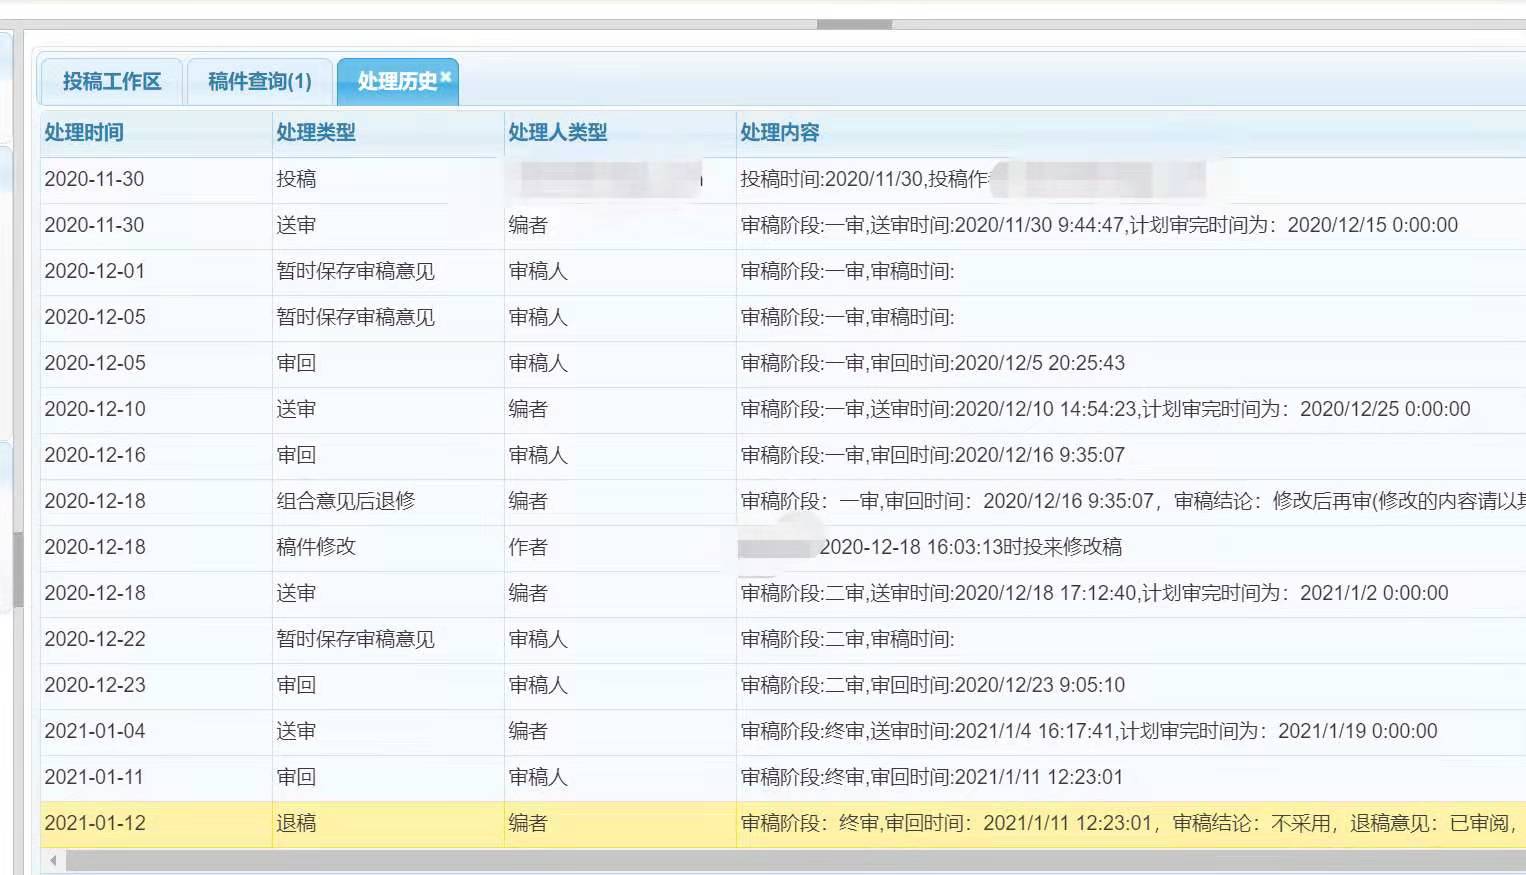Open the 稿件查询(1) tab
The image size is (1526, 875).
[260, 81]
